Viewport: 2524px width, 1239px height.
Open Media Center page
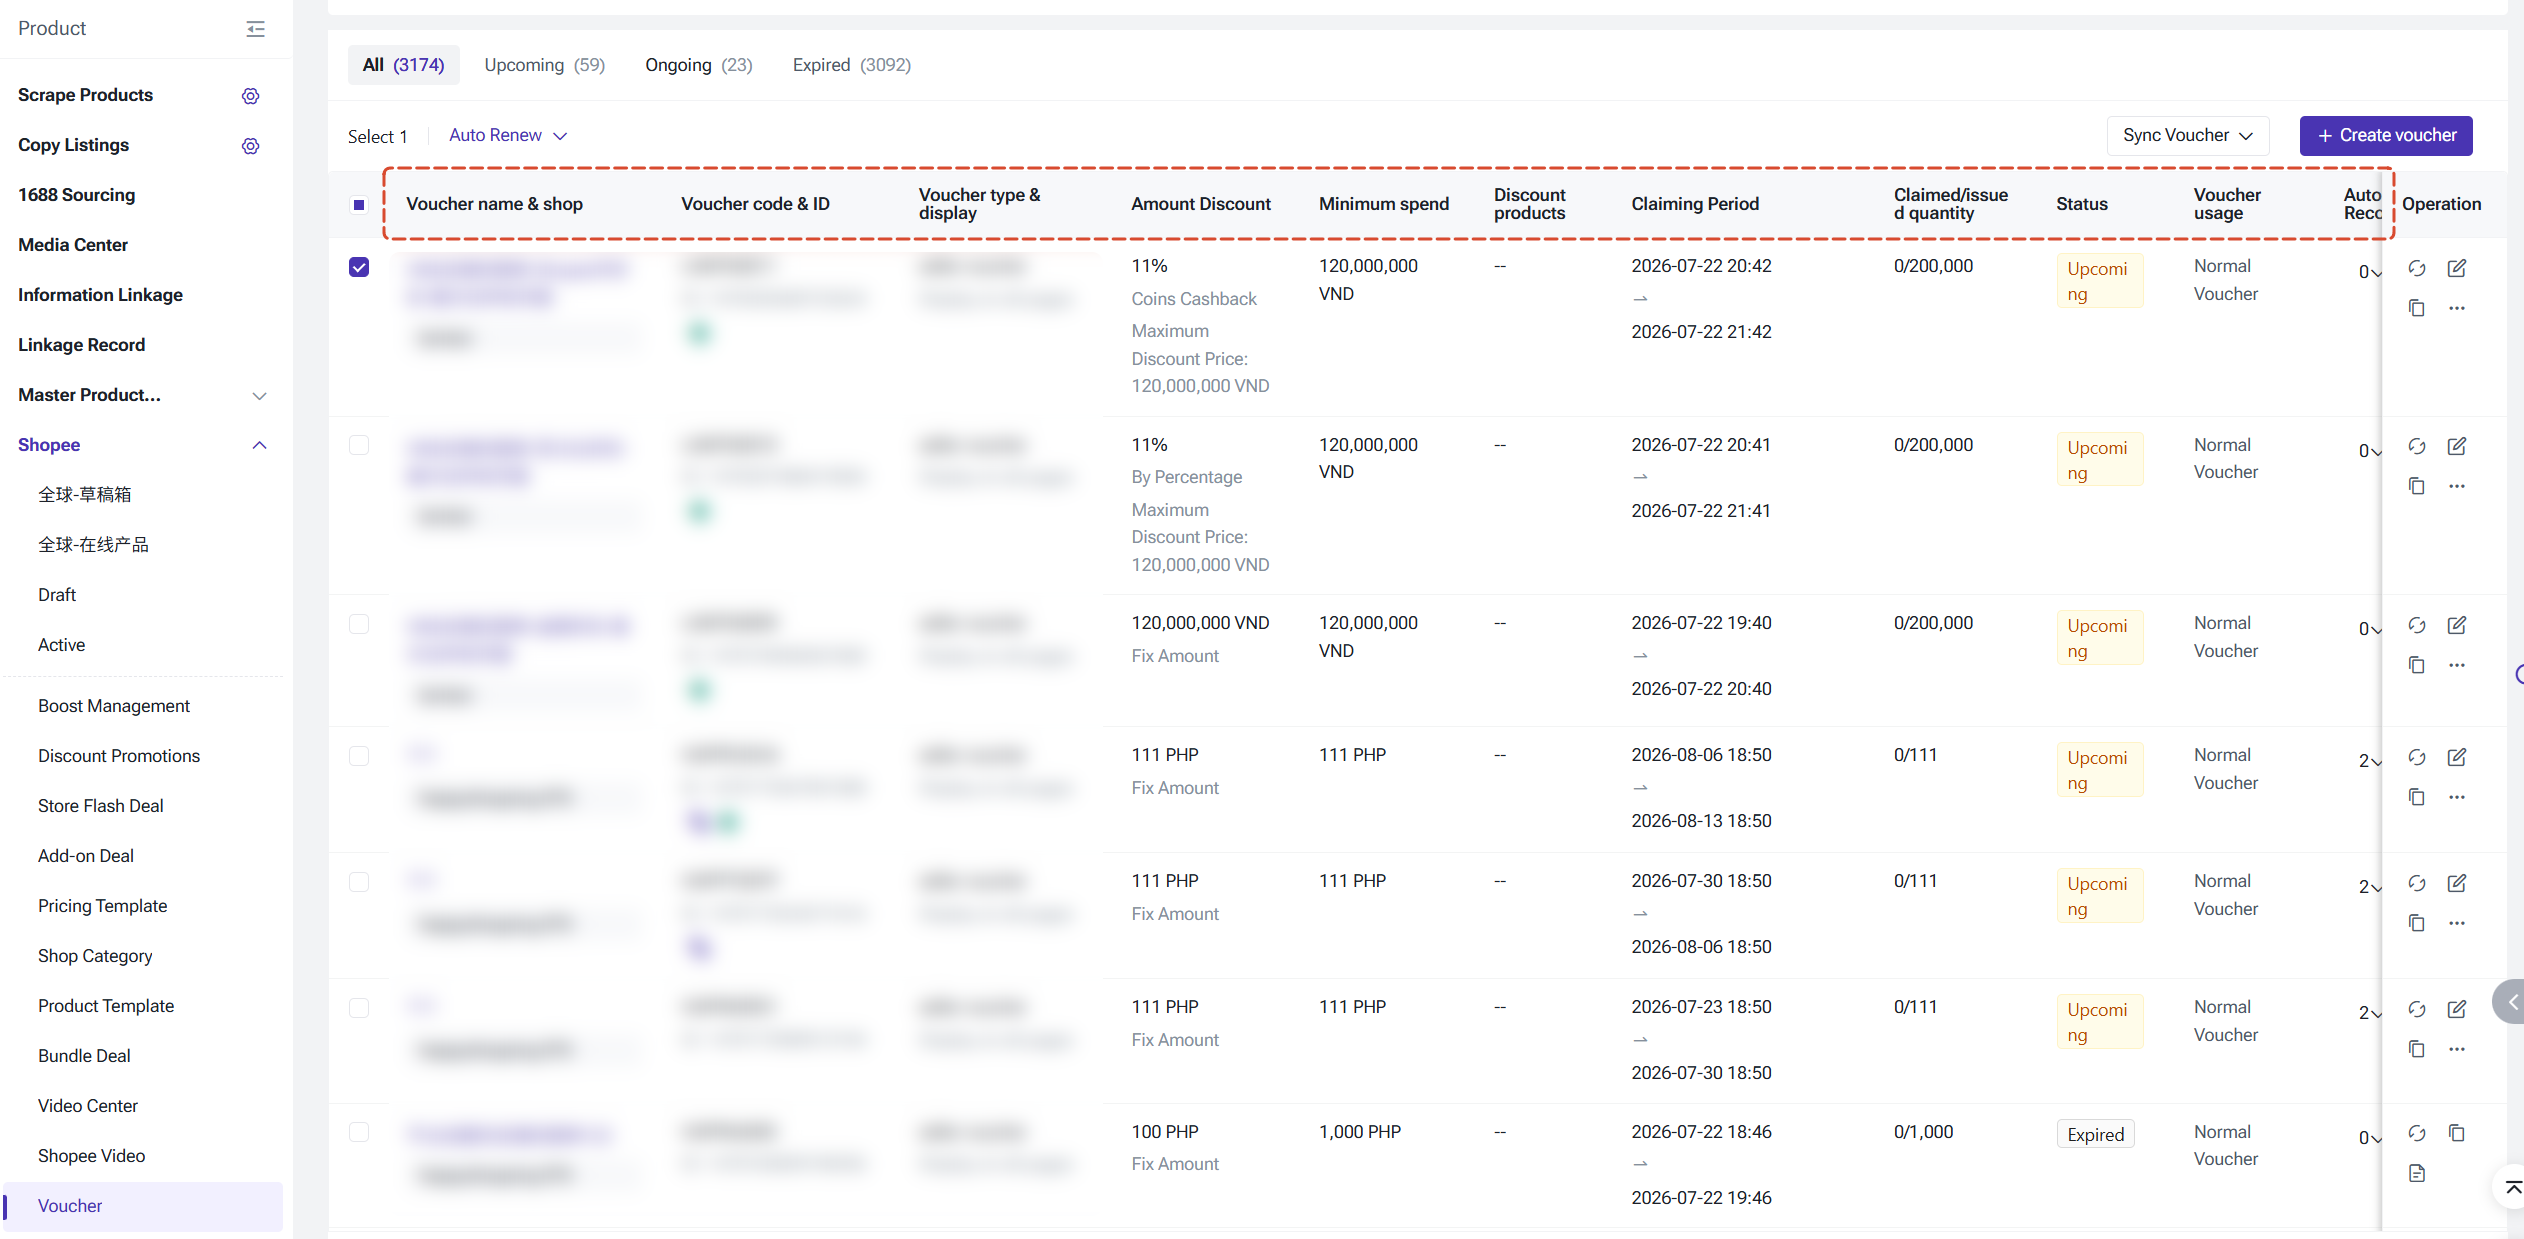tap(73, 245)
